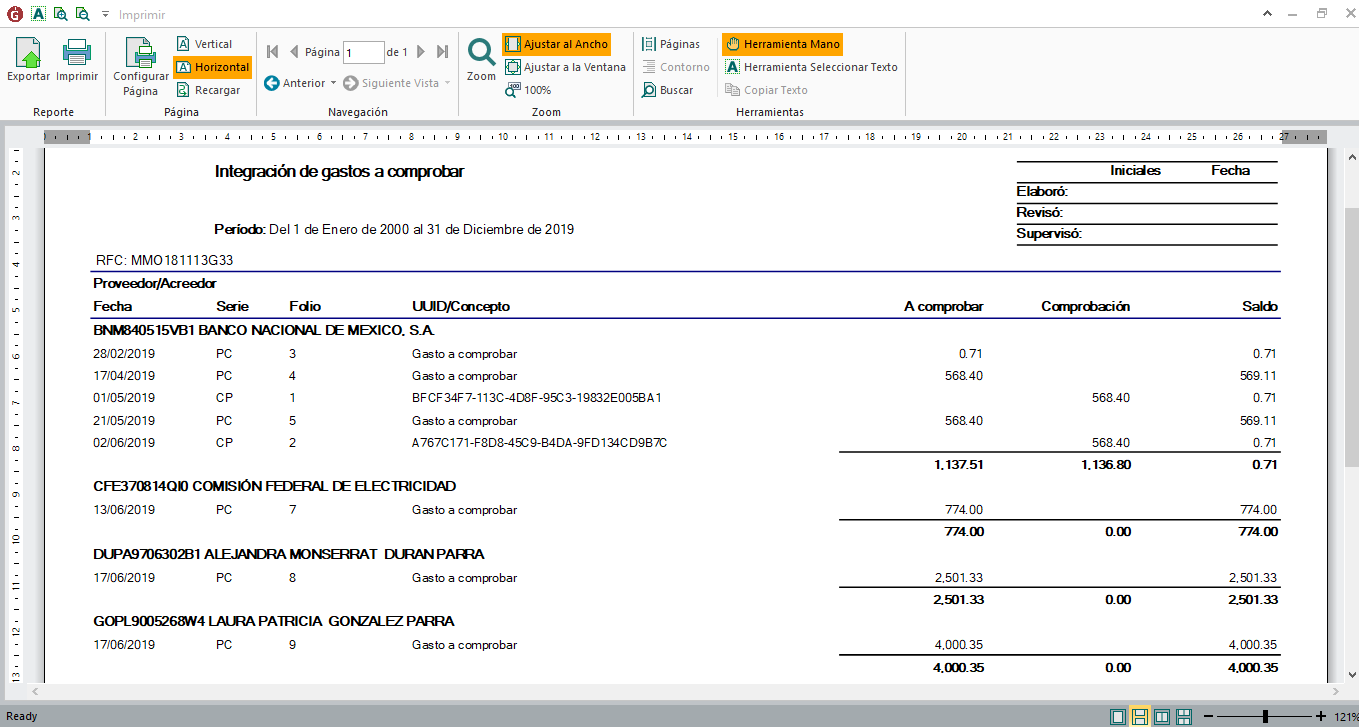This screenshot has width=1359, height=728.
Task: Click the page number input field
Action: pyautogui.click(x=363, y=52)
